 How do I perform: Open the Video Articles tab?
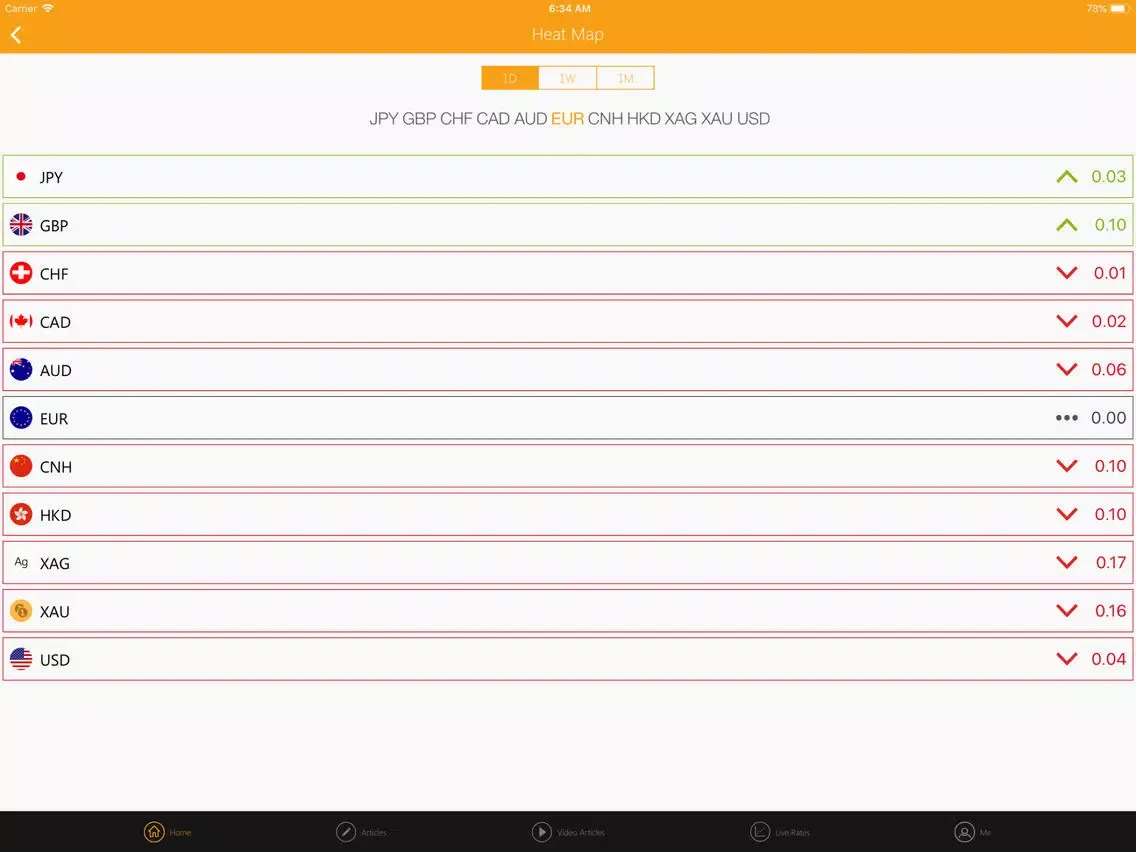coord(568,832)
